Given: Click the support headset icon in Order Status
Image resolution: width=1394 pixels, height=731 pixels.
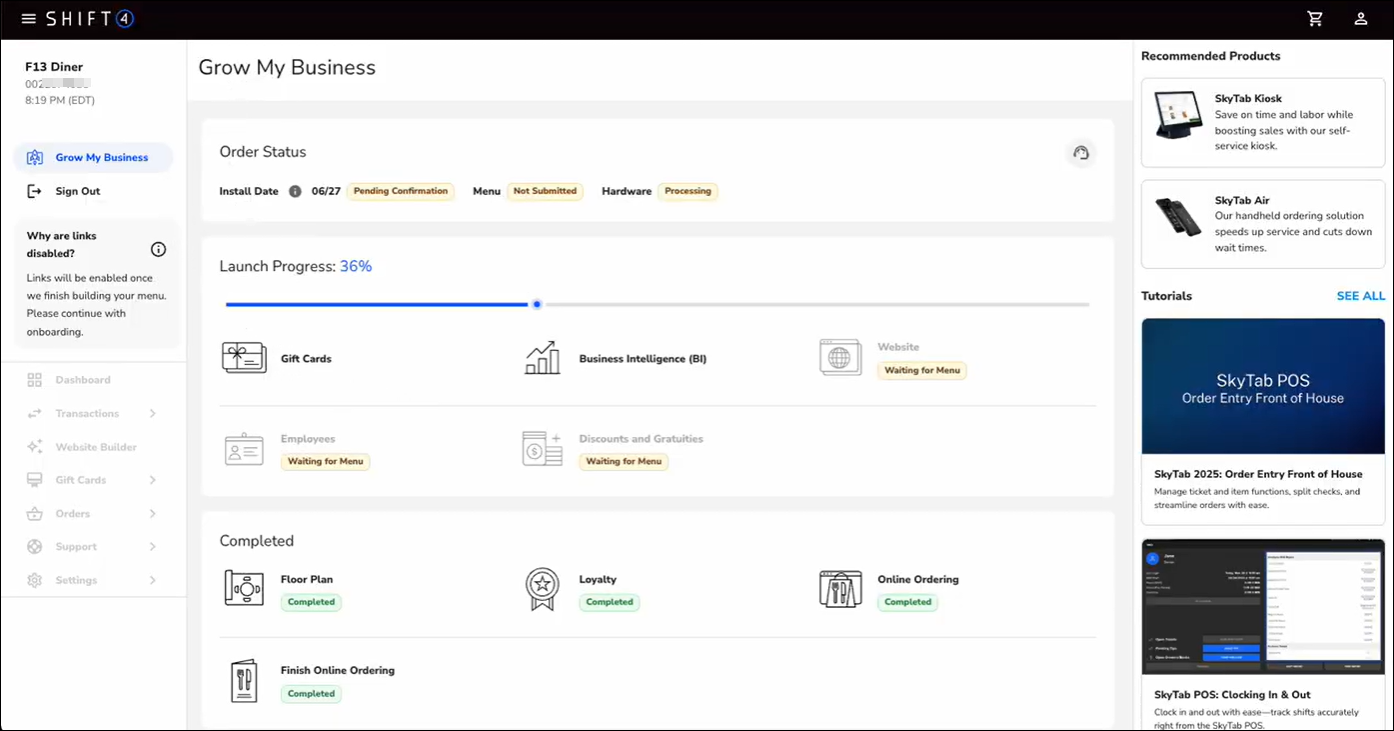Looking at the screenshot, I should click(x=1080, y=153).
